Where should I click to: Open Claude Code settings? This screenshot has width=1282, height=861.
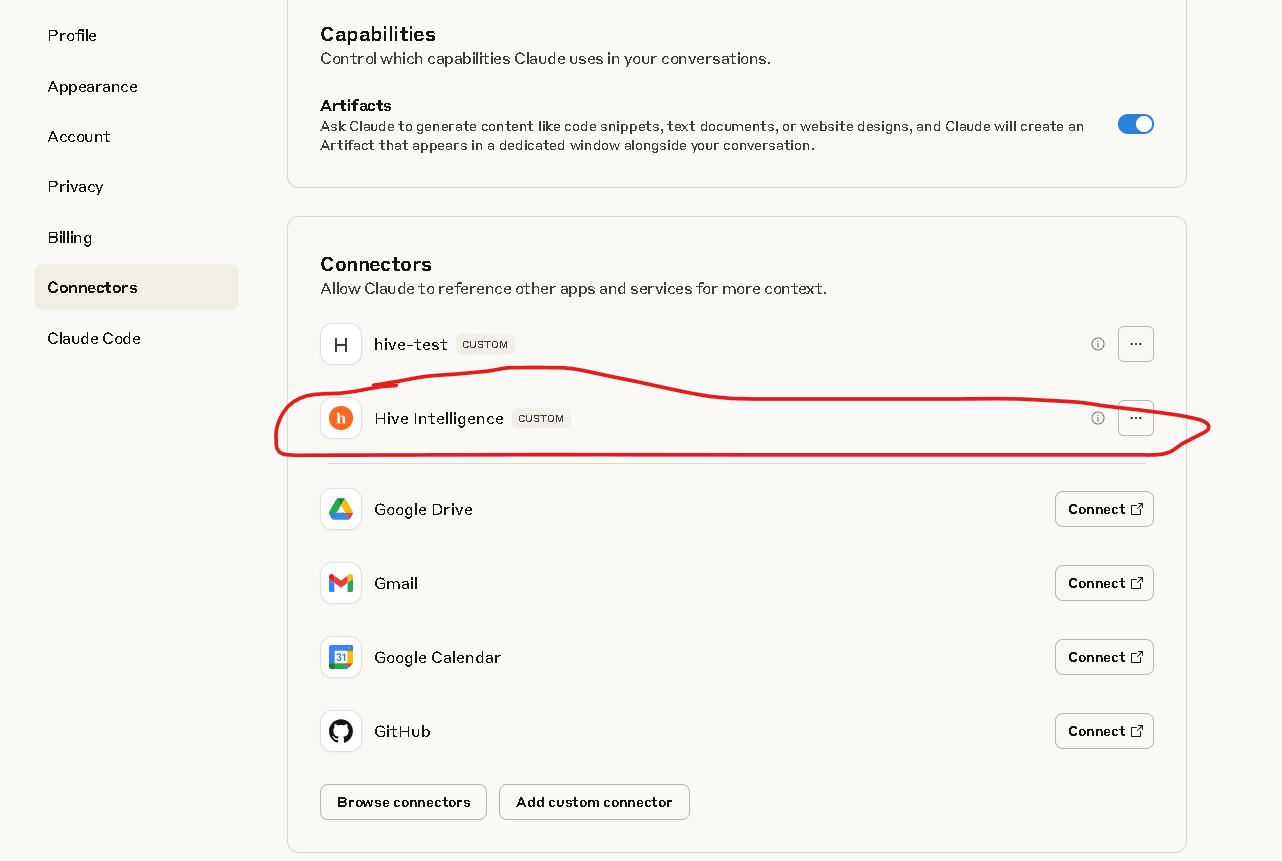pos(94,338)
